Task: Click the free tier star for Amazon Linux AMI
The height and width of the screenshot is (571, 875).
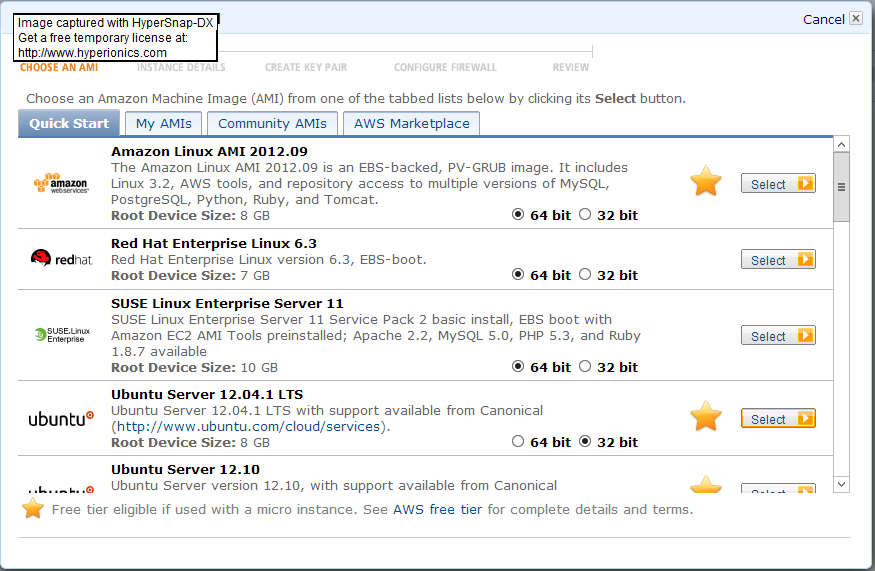Action: [x=706, y=181]
